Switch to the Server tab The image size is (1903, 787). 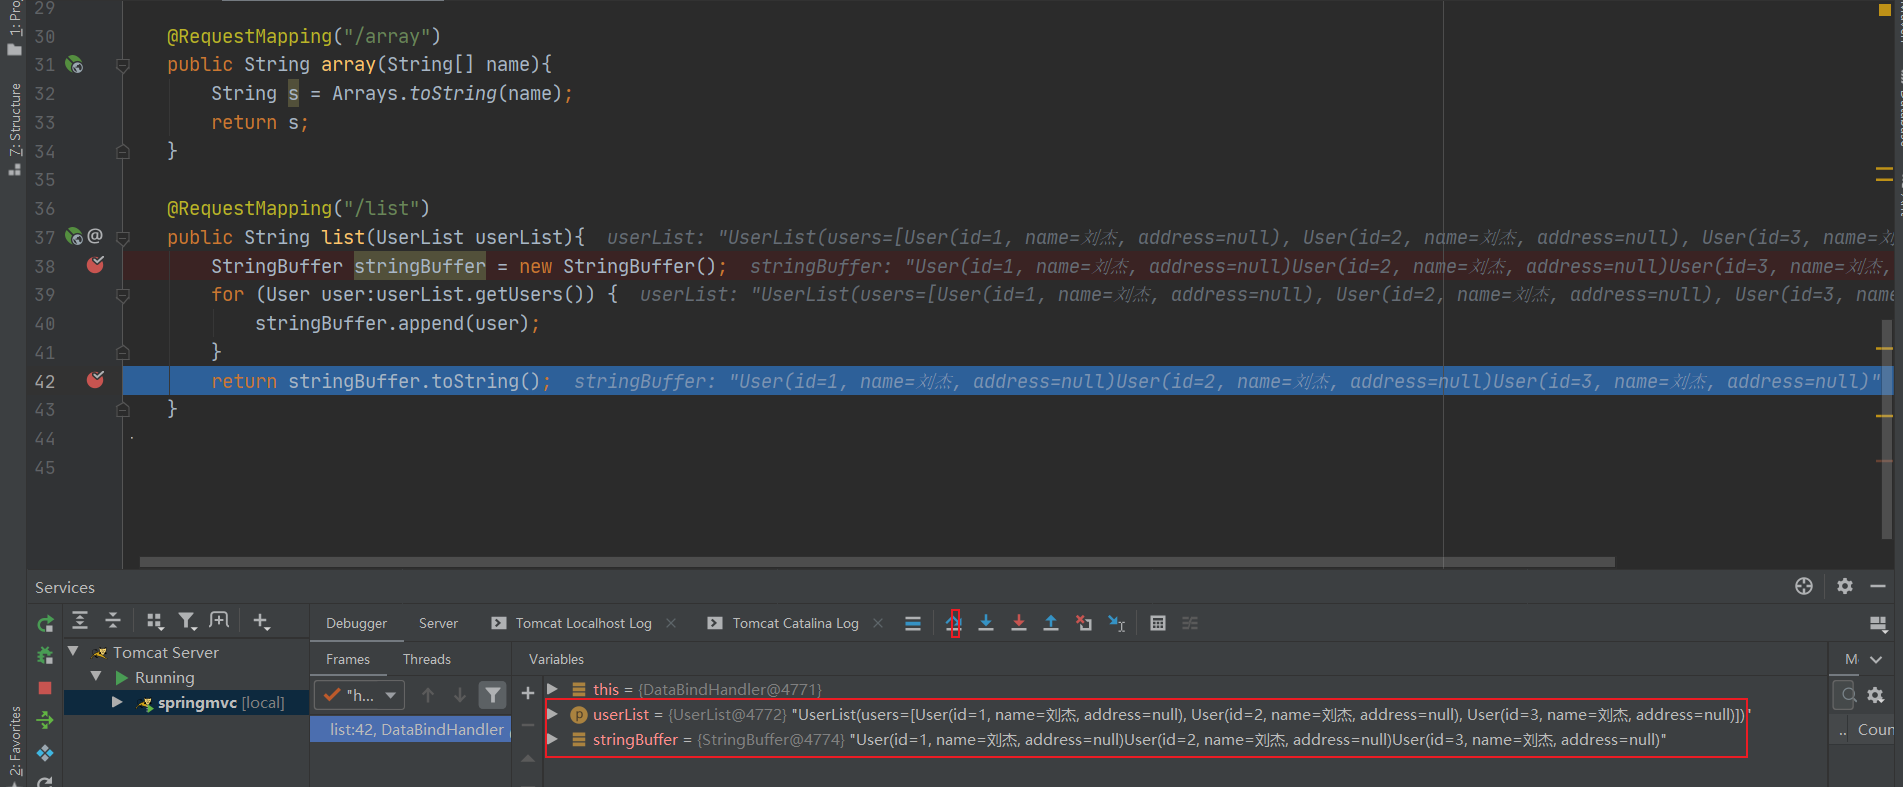[x=438, y=623]
